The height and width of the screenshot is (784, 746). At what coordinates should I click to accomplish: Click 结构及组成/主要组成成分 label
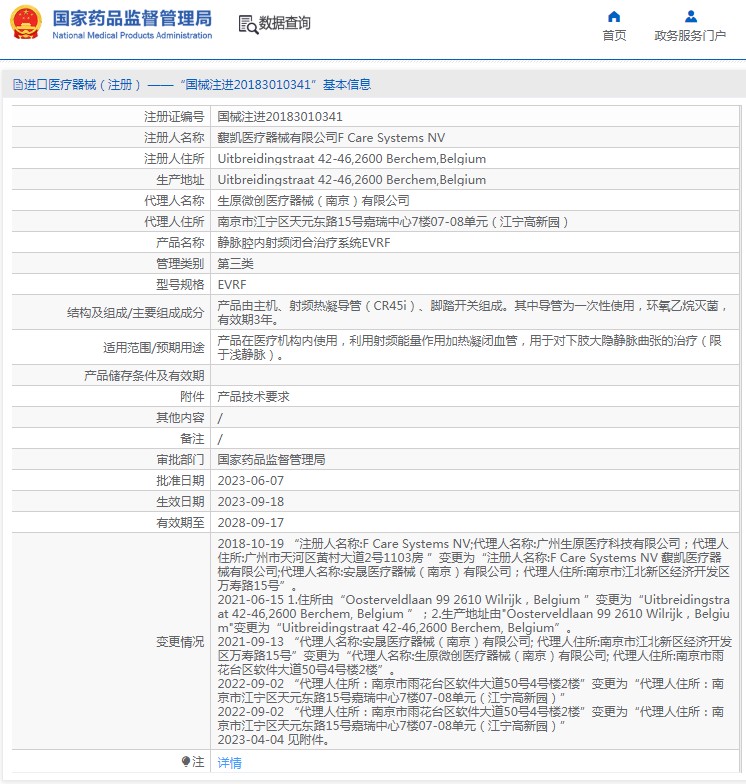(136, 312)
